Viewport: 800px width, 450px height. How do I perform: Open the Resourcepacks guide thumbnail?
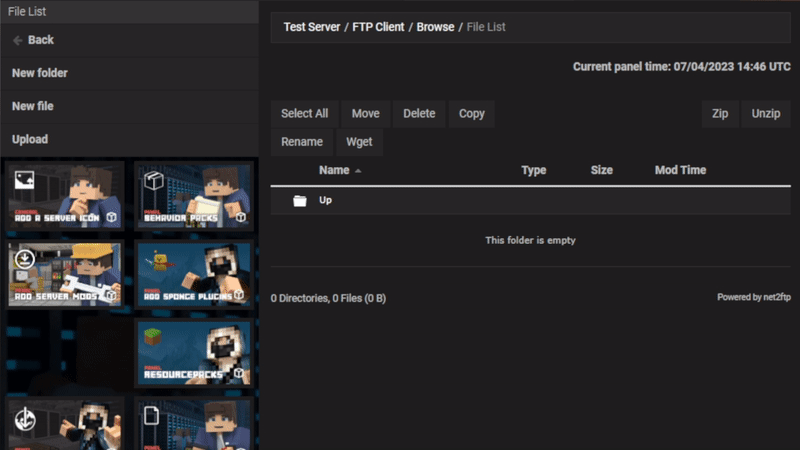click(192, 352)
